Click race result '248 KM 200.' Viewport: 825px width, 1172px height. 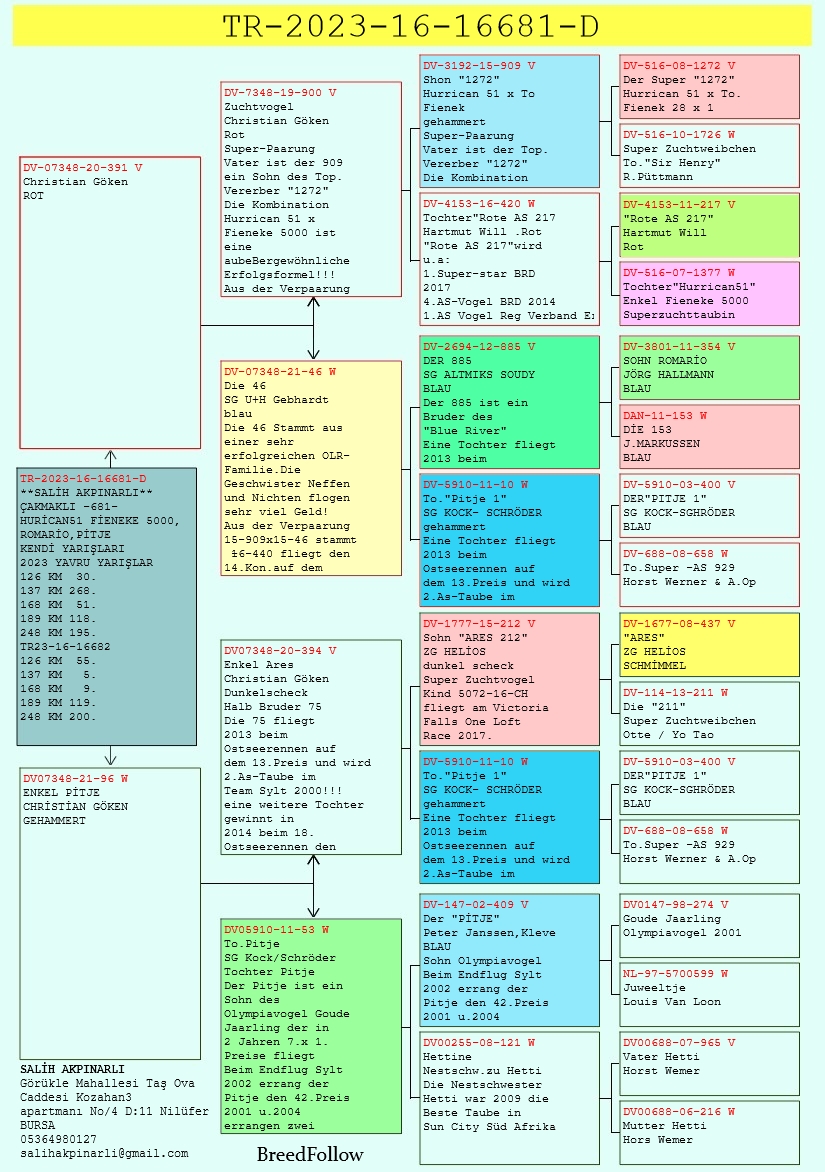[58, 717]
